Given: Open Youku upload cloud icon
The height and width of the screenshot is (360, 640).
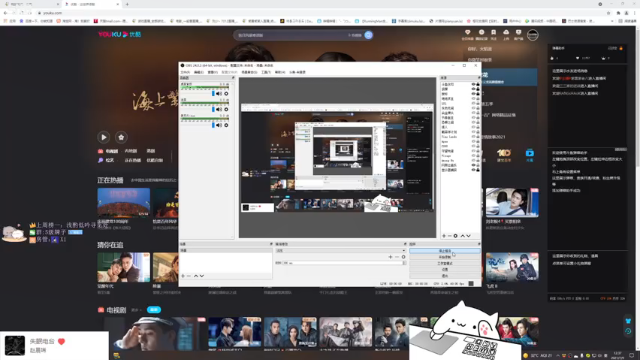Looking at the screenshot, I should [506, 33].
